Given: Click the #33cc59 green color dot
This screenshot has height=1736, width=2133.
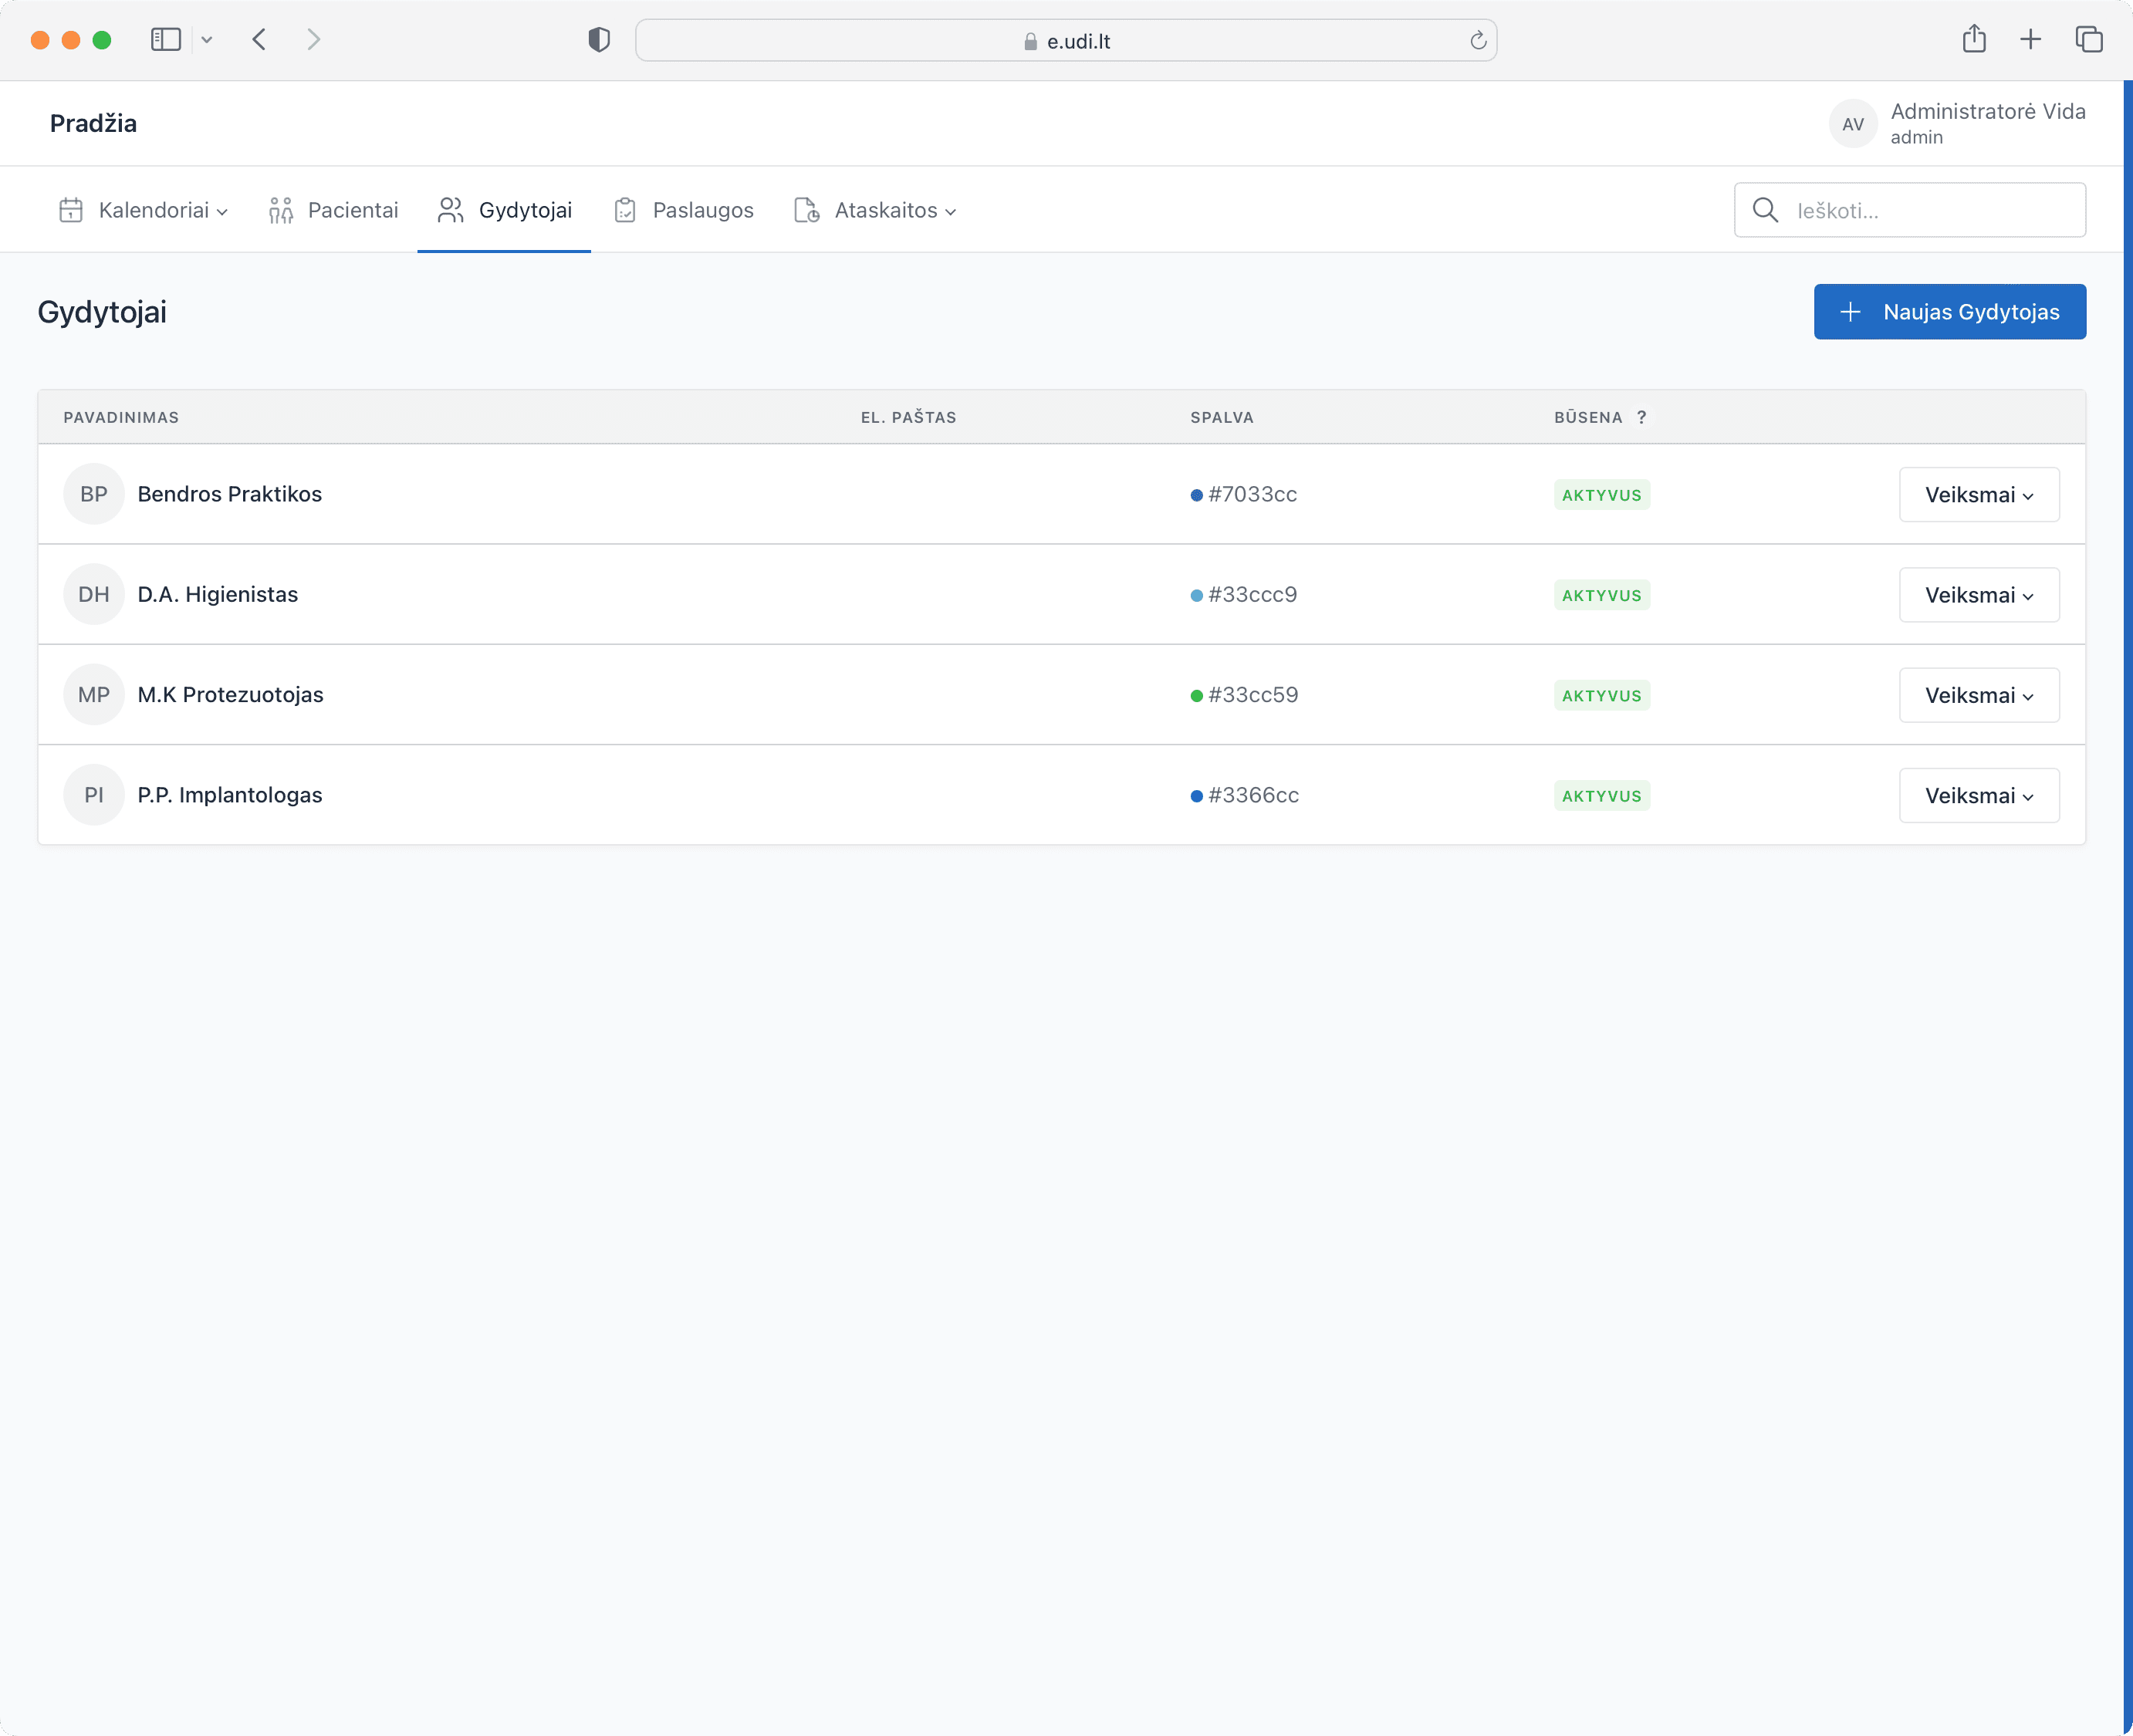Looking at the screenshot, I should [1197, 695].
